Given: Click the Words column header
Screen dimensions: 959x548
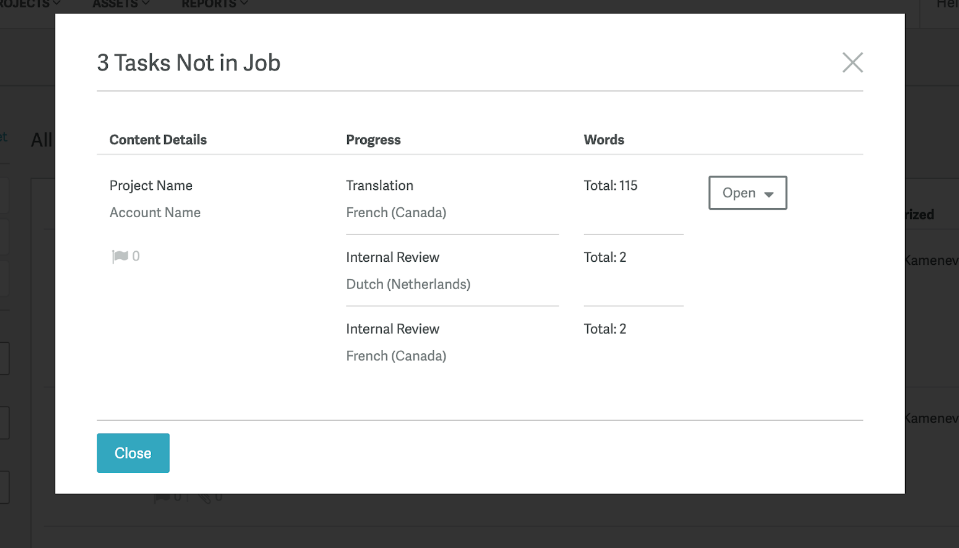Looking at the screenshot, I should click(604, 139).
